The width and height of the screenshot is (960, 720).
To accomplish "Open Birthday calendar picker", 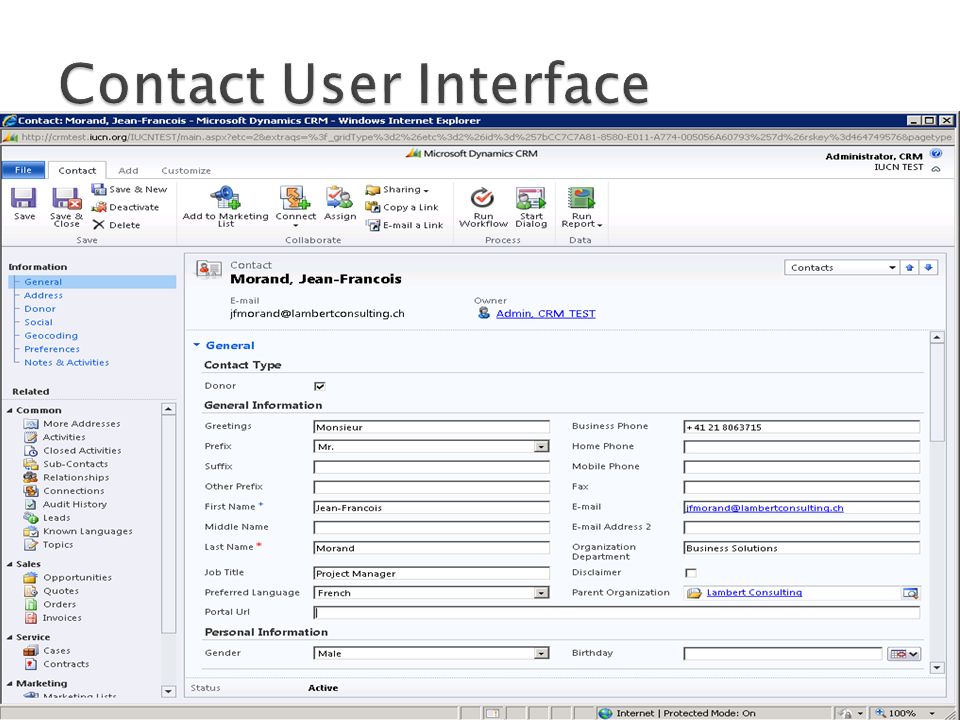I will point(904,654).
